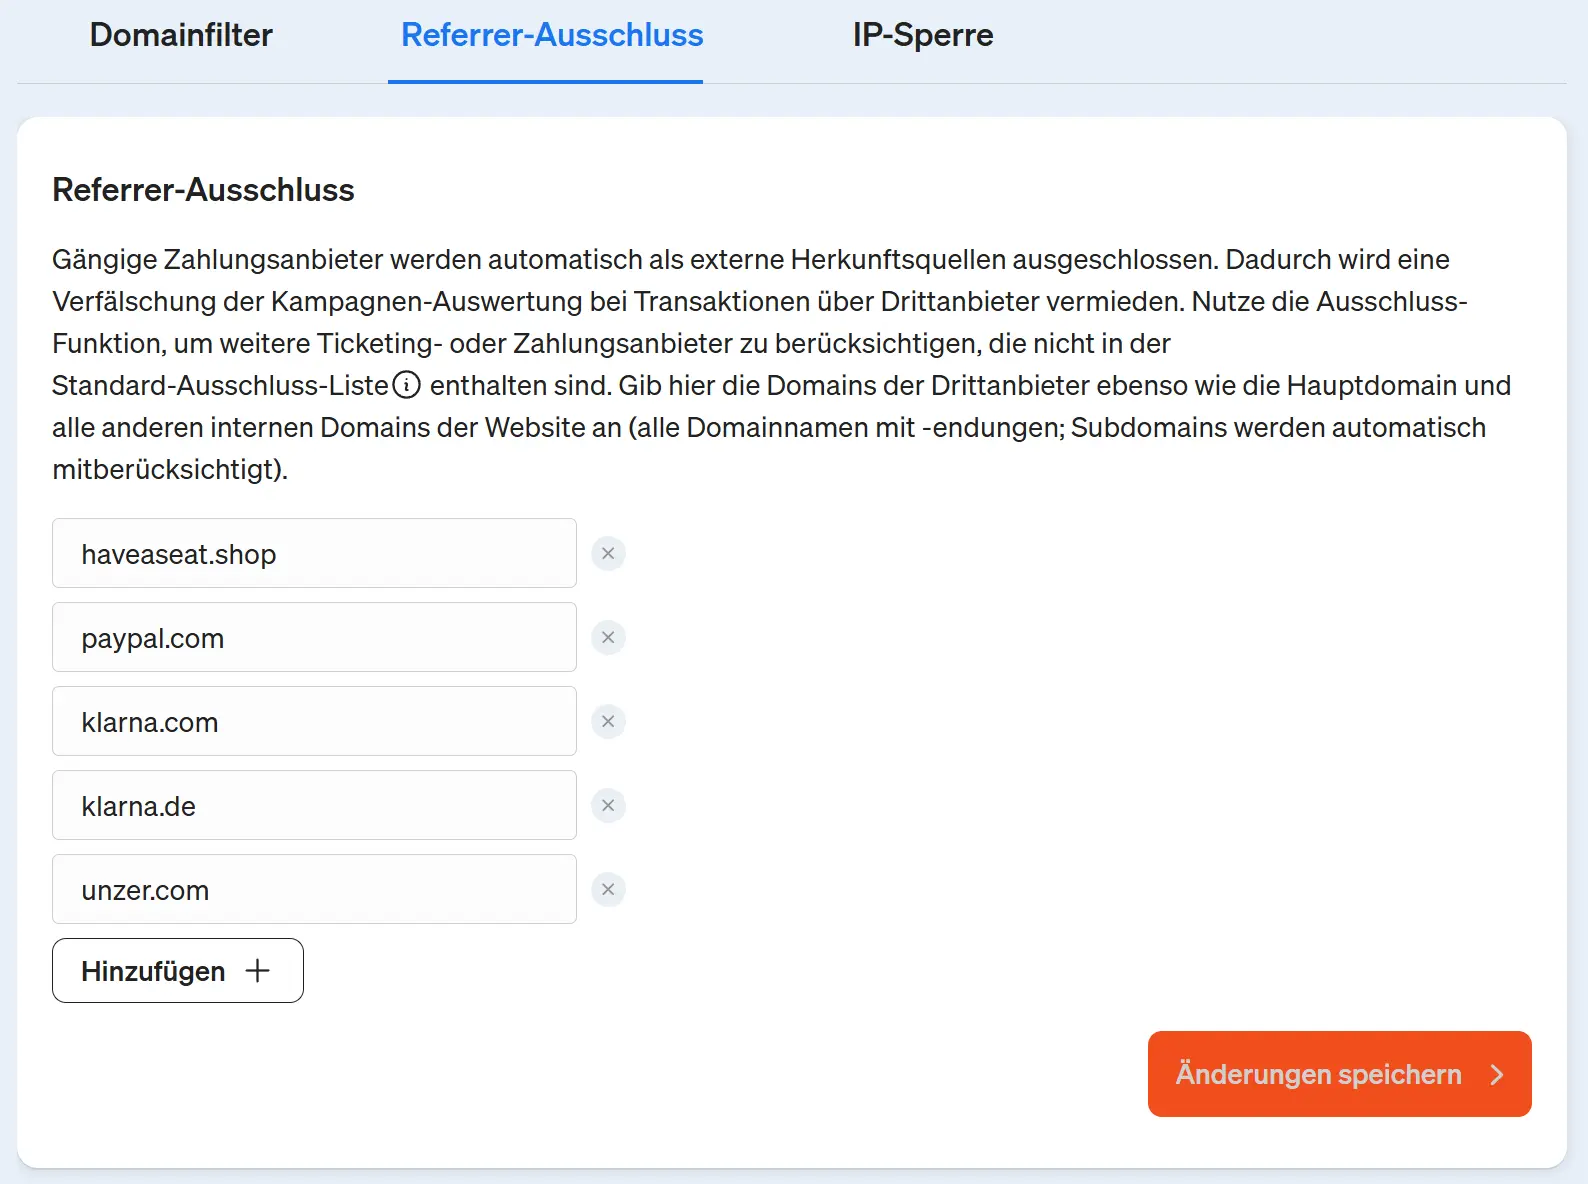This screenshot has width=1588, height=1184.
Task: Save with Änderungen speichern button
Action: (1339, 1074)
